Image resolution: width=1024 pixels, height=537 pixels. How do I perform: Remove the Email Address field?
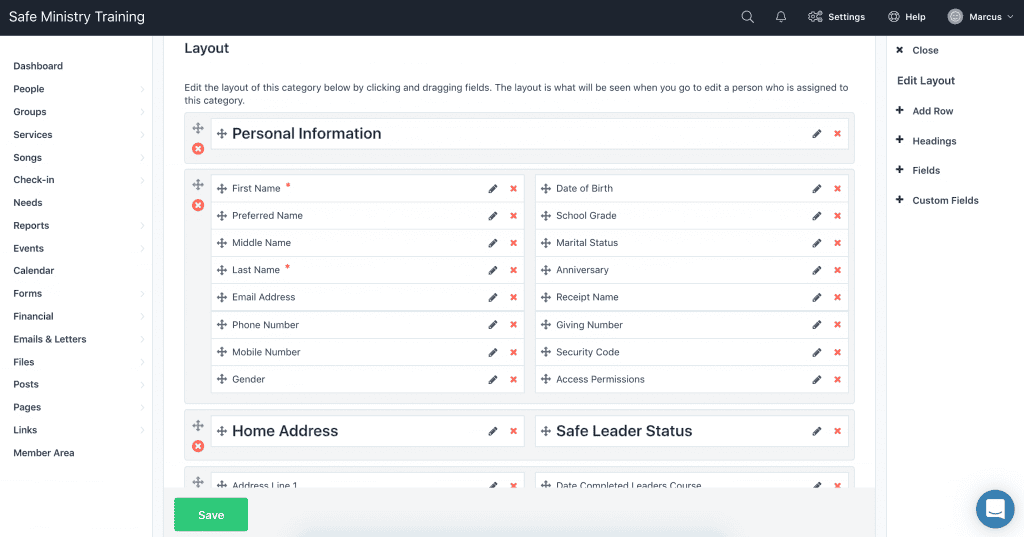[x=513, y=297]
